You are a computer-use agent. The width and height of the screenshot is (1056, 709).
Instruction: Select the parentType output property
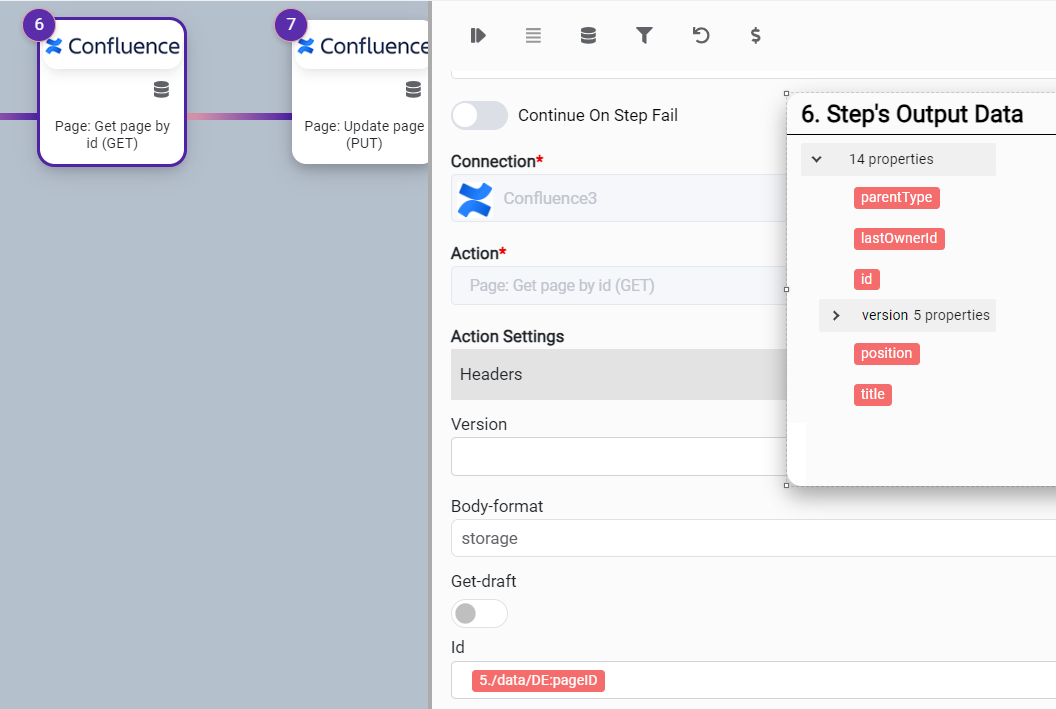tap(896, 198)
